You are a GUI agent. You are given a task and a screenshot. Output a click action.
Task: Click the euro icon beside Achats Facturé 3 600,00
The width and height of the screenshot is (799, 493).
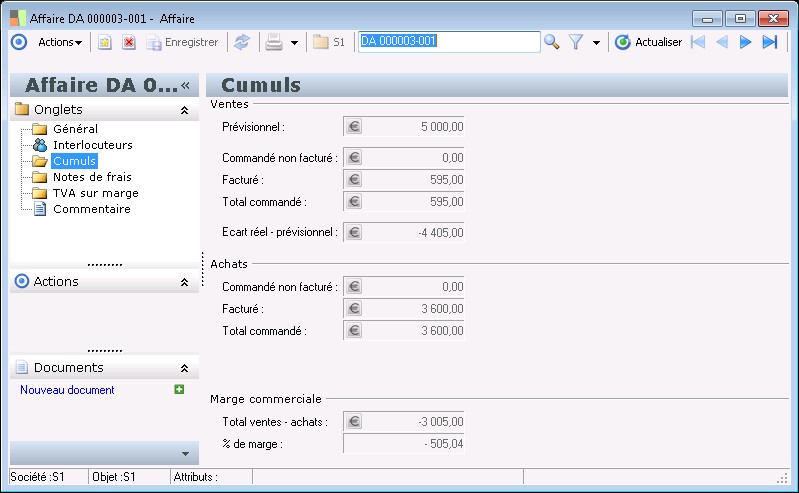pos(354,308)
